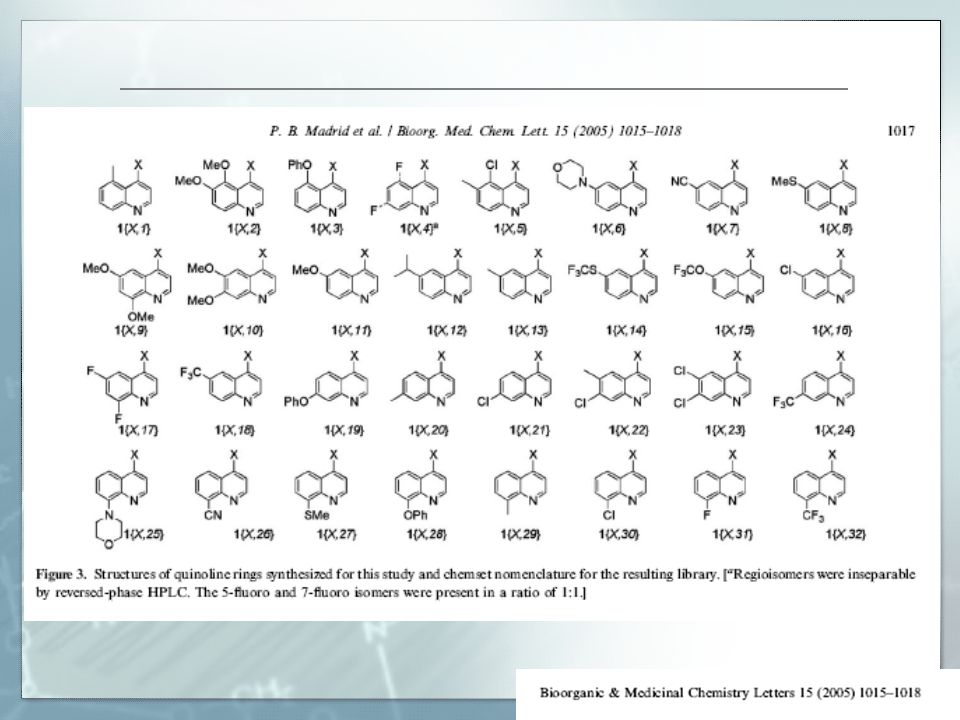
Task: Select the structure label 1{X,9}
Action: pyautogui.click(x=131, y=331)
